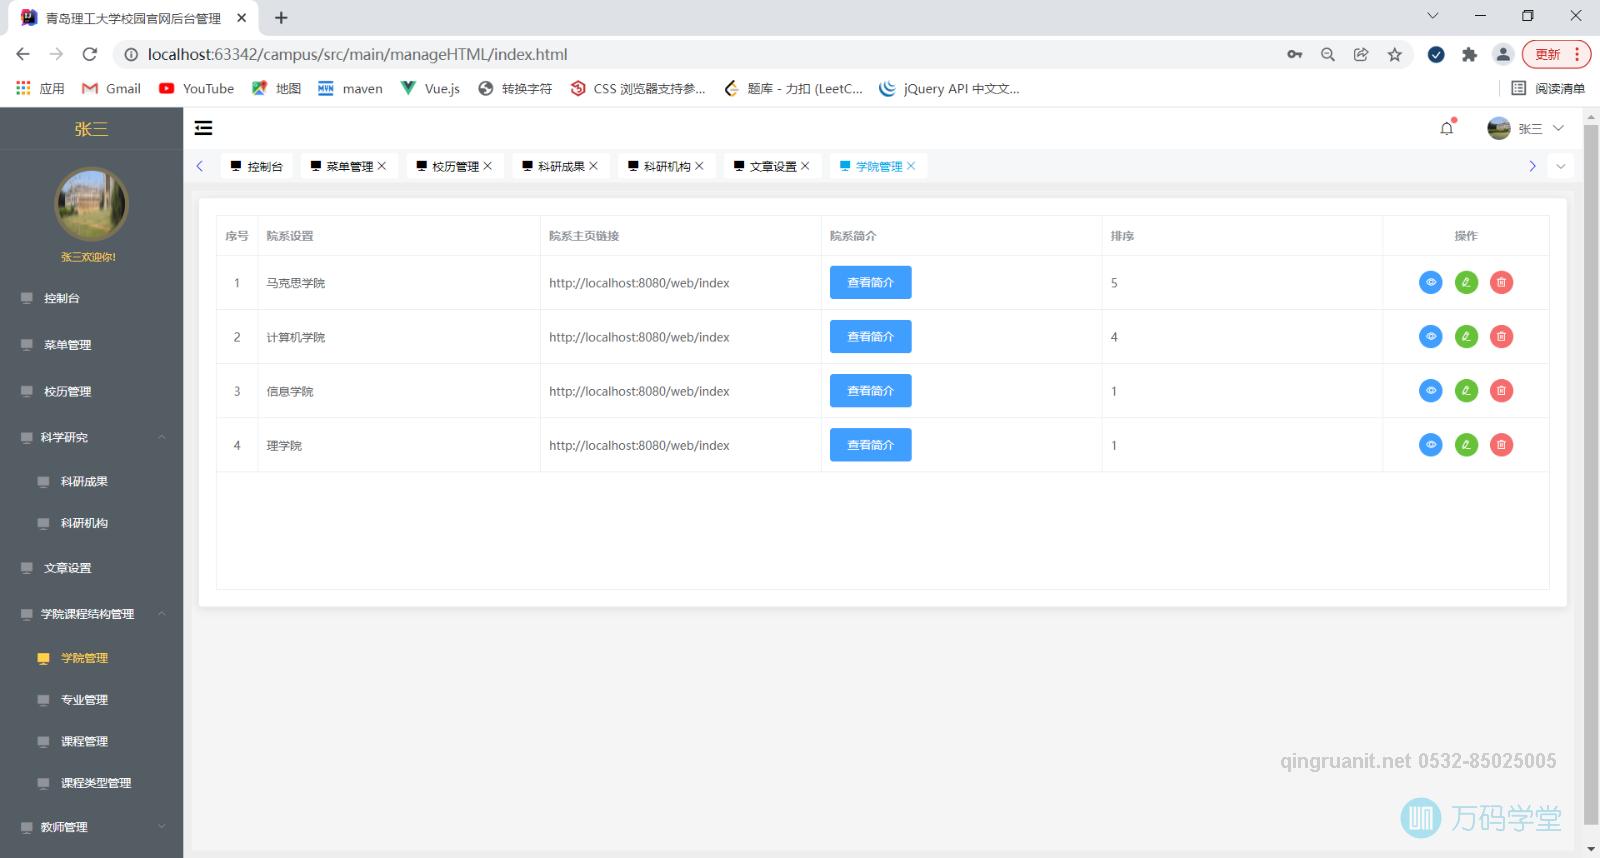Click the browser address bar

pyautogui.click(x=700, y=54)
